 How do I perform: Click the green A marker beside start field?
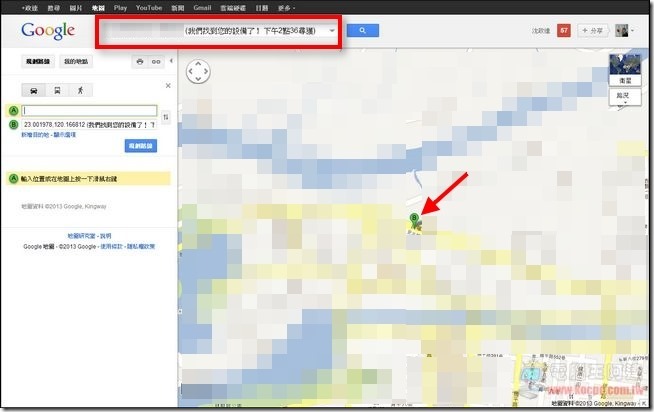coord(14,111)
